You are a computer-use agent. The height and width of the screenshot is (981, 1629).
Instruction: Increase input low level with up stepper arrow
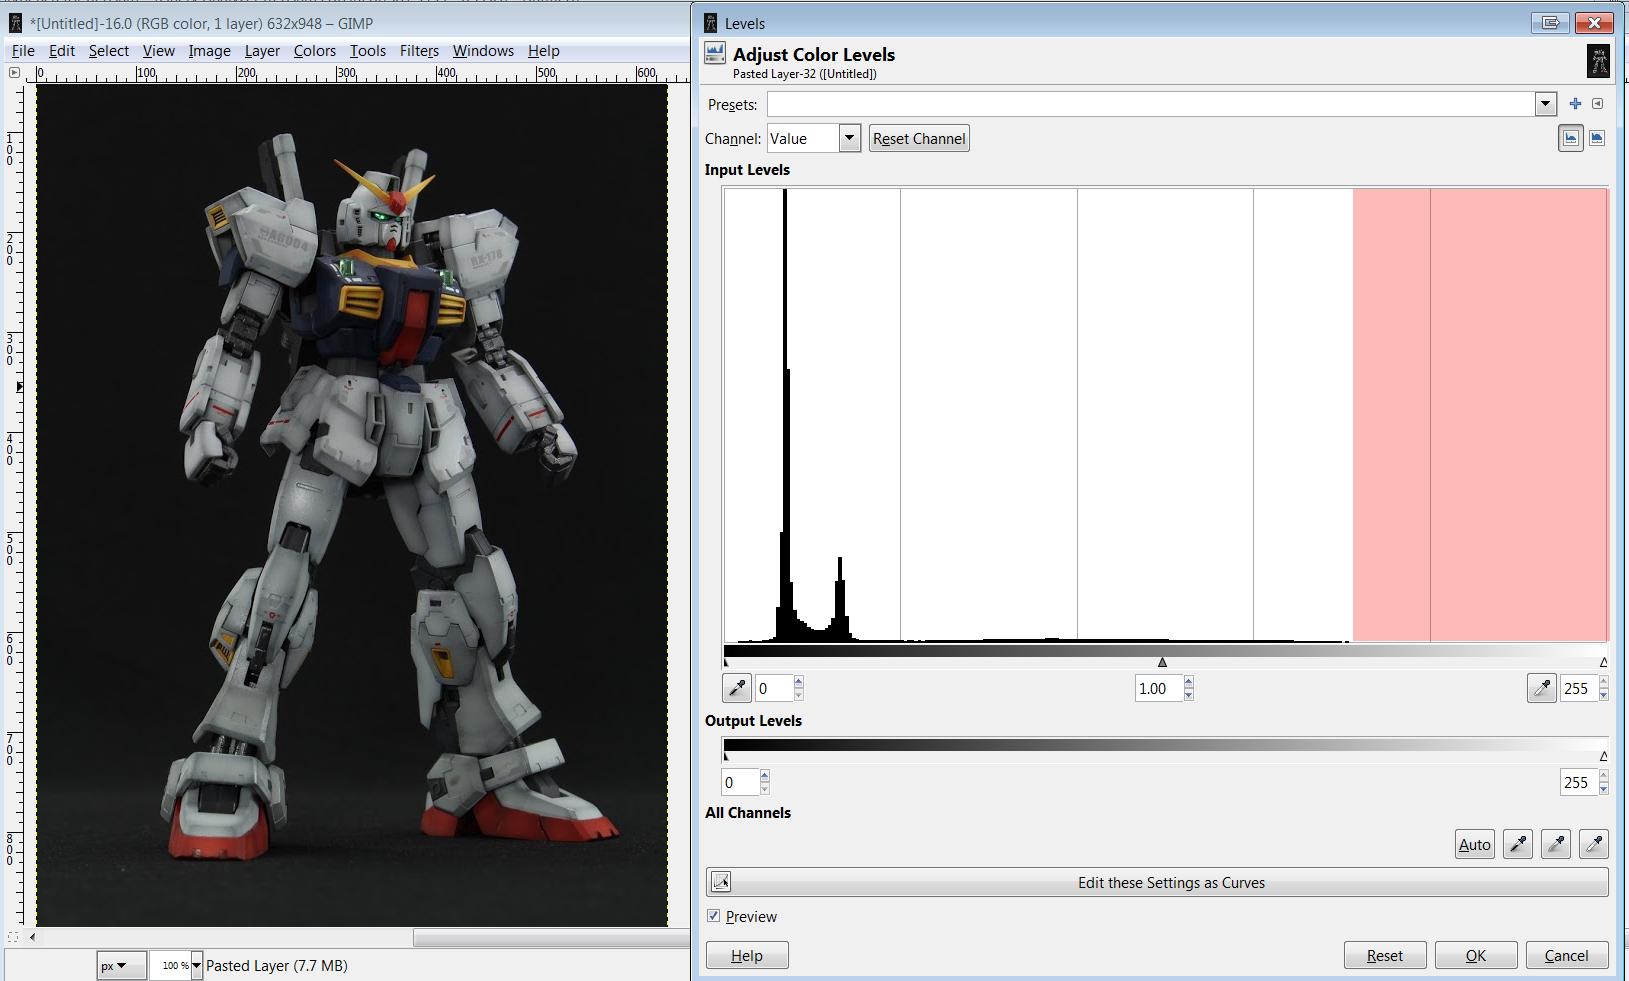798,682
